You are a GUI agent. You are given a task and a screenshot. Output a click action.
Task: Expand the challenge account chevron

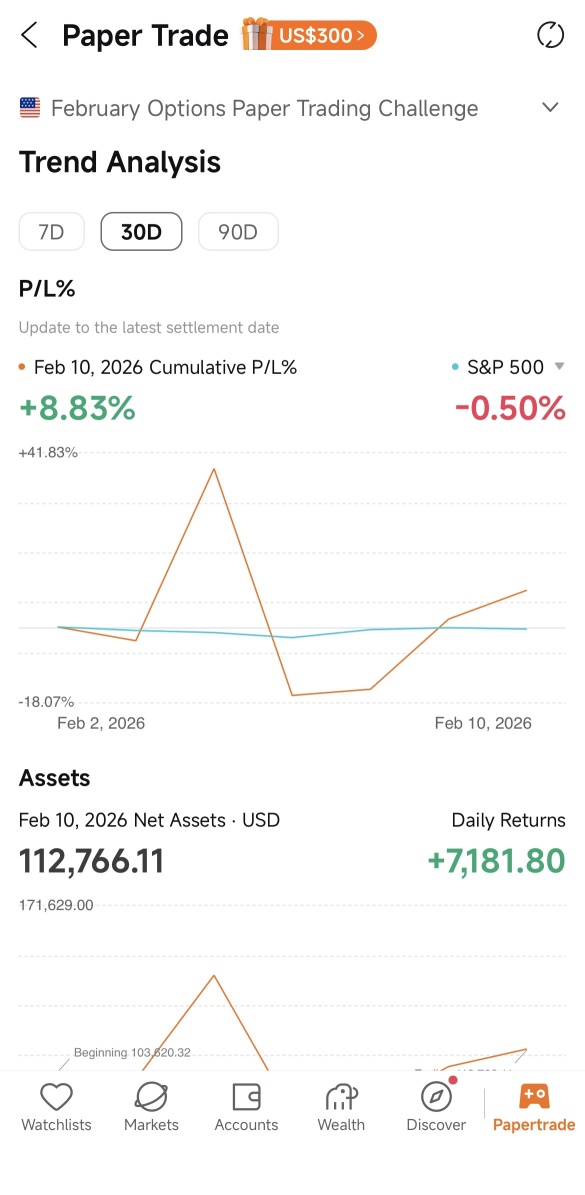[550, 107]
